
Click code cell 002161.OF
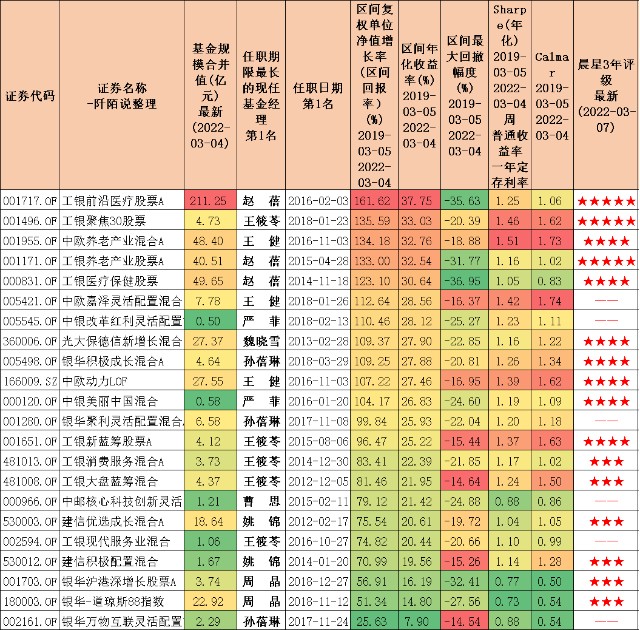point(30,621)
